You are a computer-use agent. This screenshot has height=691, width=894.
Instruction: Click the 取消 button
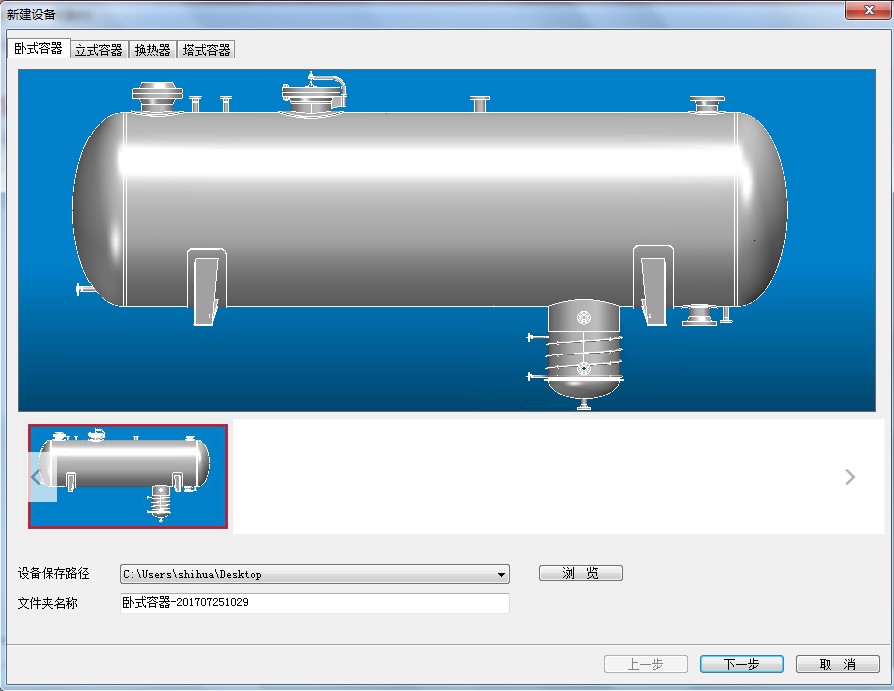click(838, 664)
